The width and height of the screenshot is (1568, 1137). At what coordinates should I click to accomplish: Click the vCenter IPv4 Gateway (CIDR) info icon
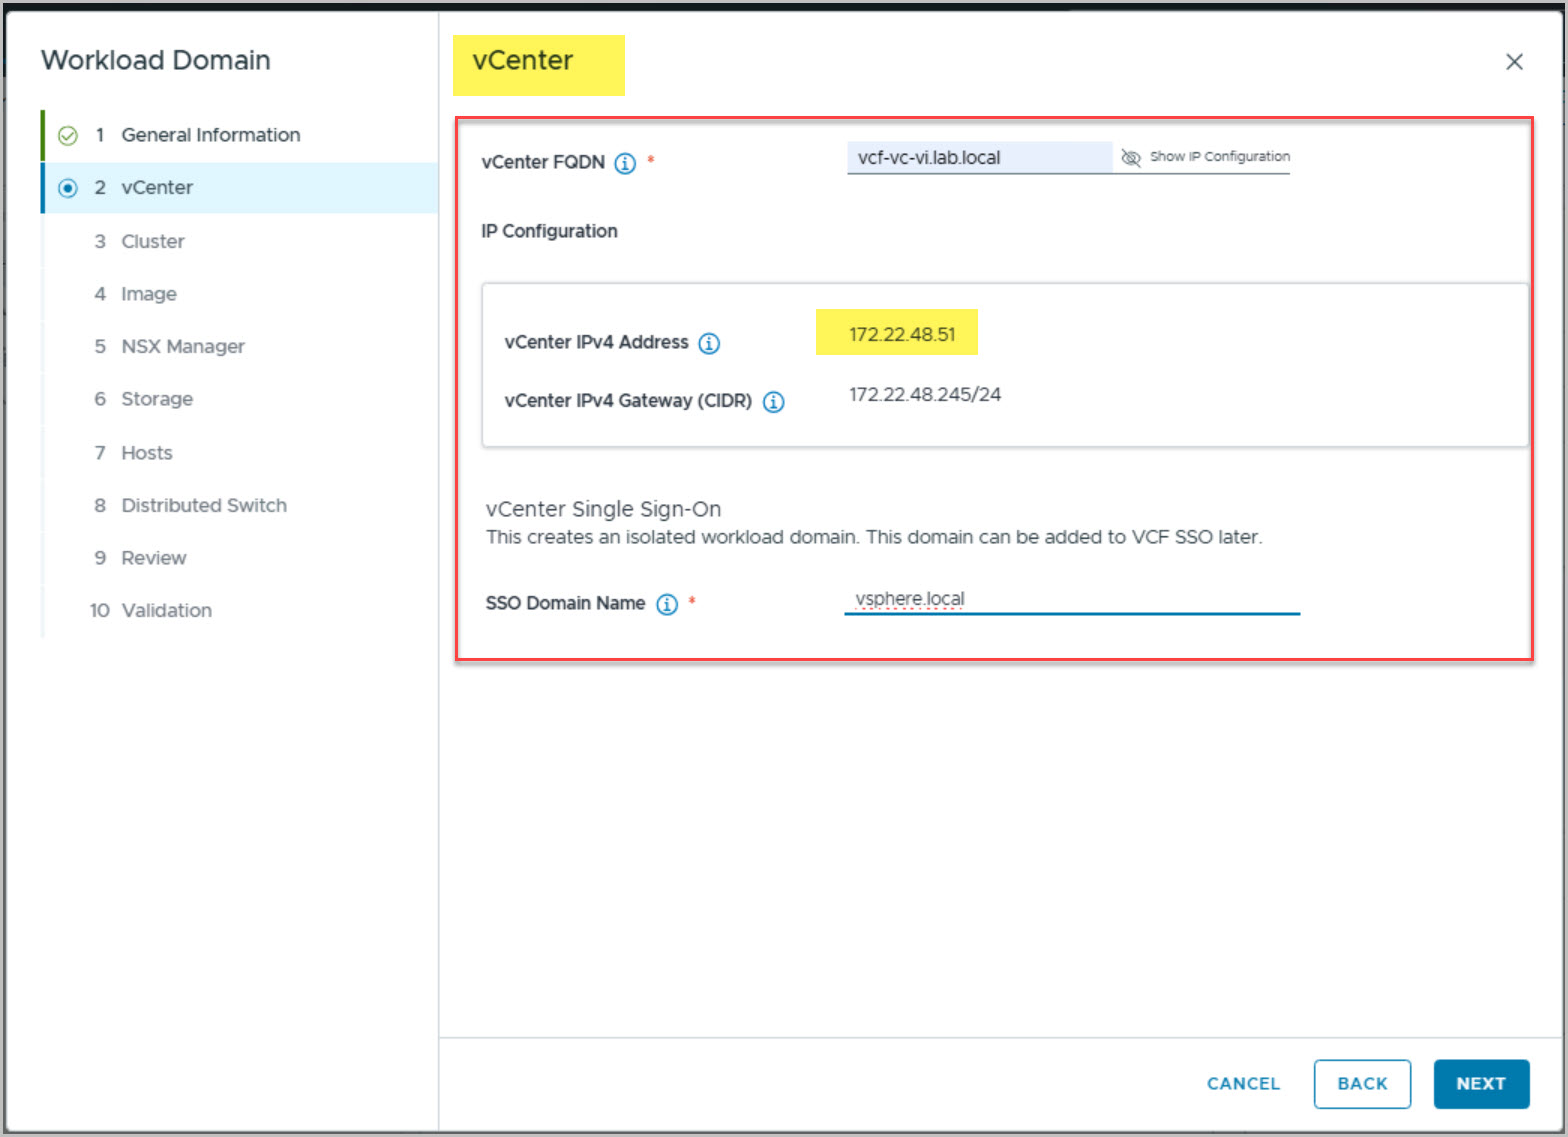pyautogui.click(x=774, y=402)
